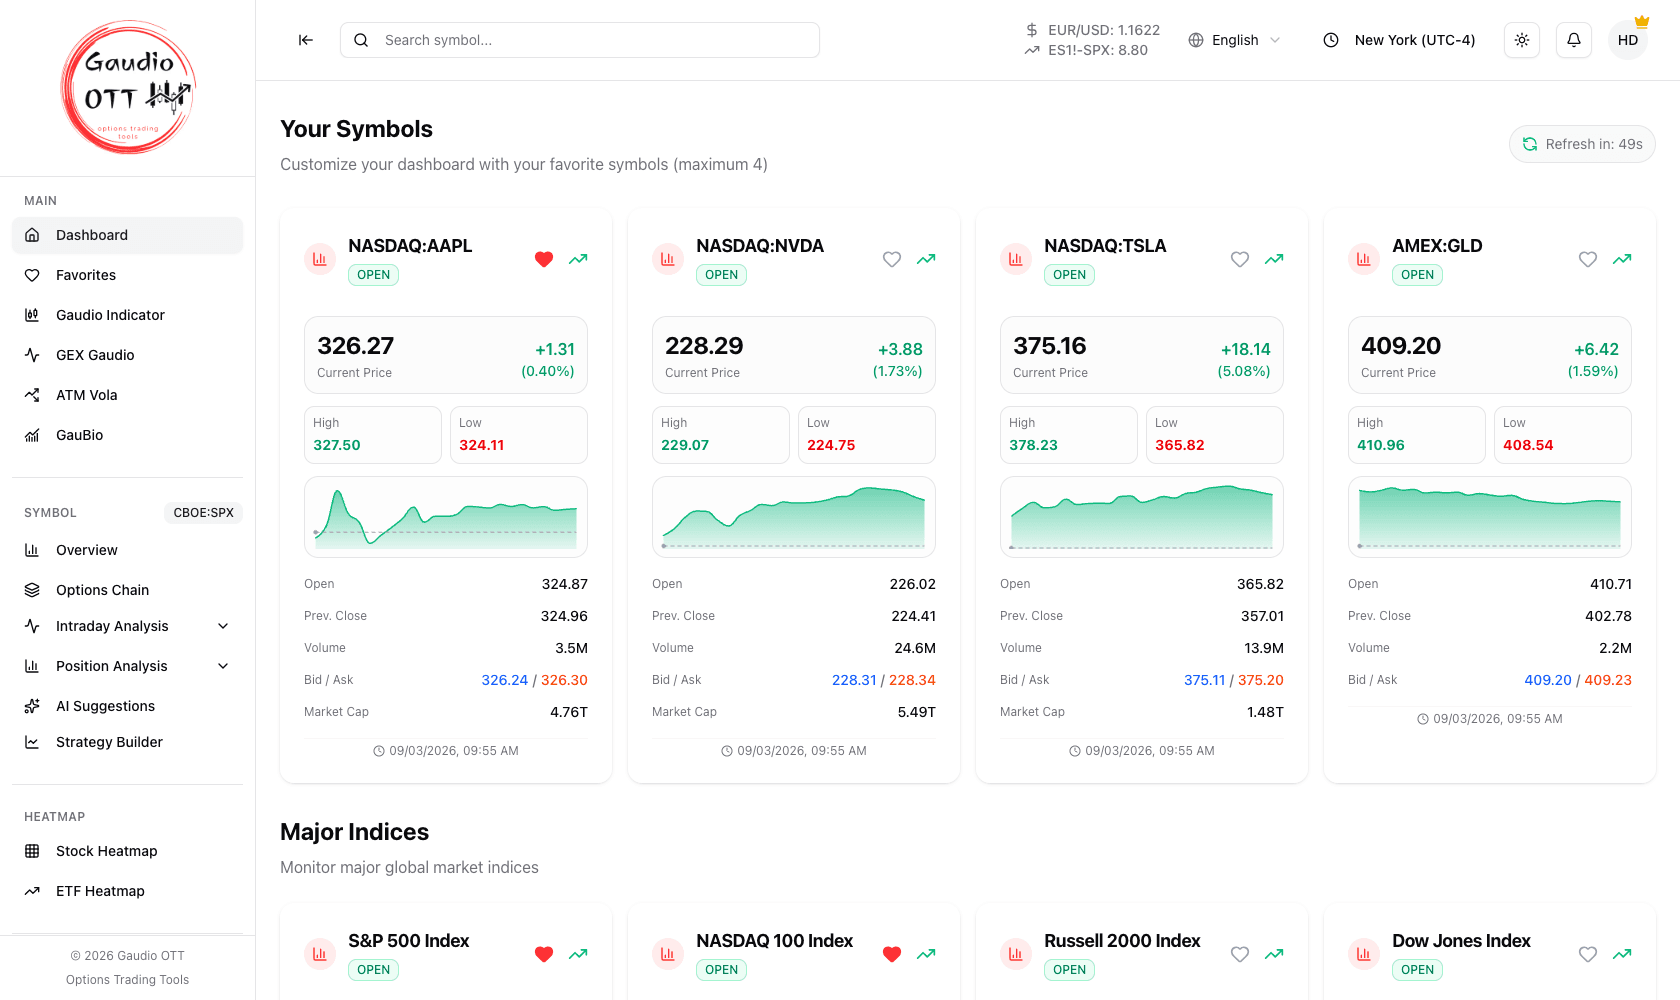Expand the Intraday Analysis submenu

click(128, 626)
